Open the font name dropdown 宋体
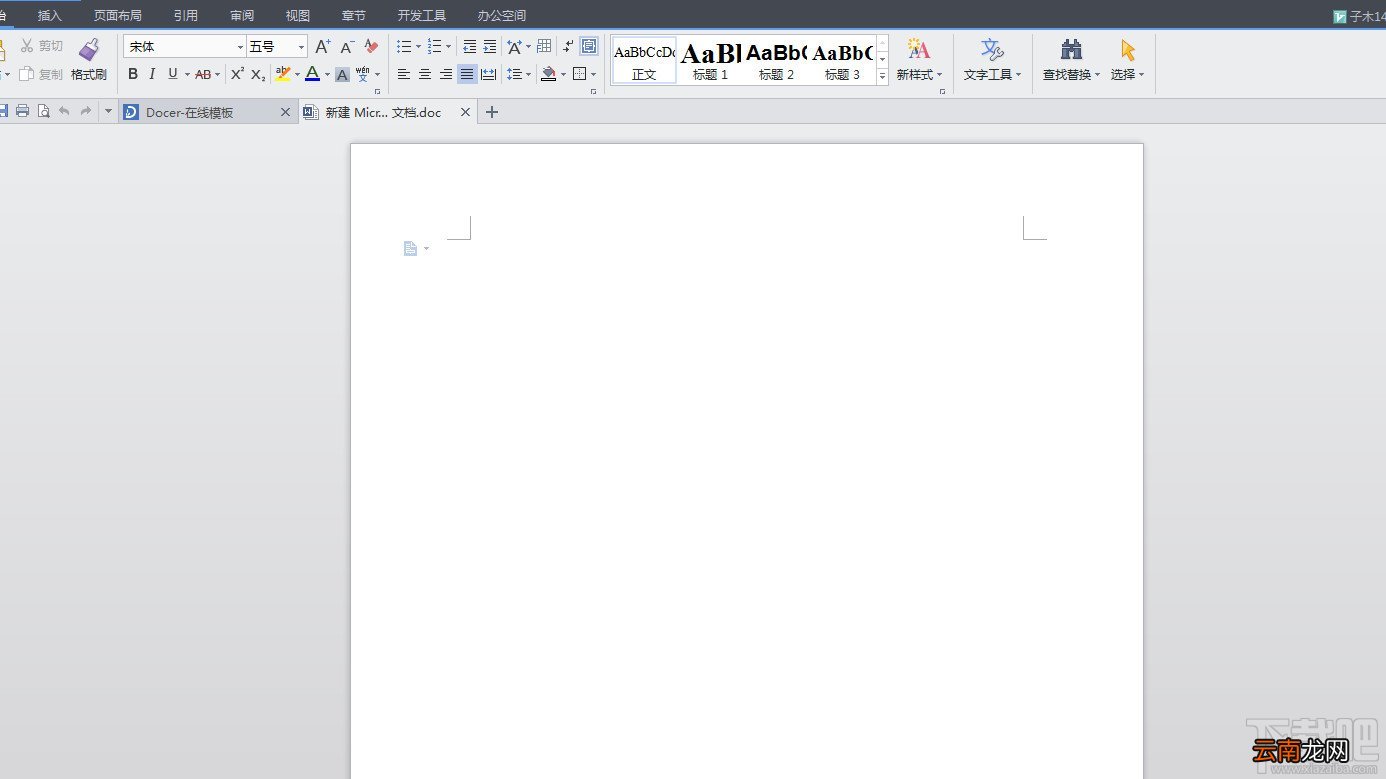Image resolution: width=1386 pixels, height=779 pixels. pos(240,47)
